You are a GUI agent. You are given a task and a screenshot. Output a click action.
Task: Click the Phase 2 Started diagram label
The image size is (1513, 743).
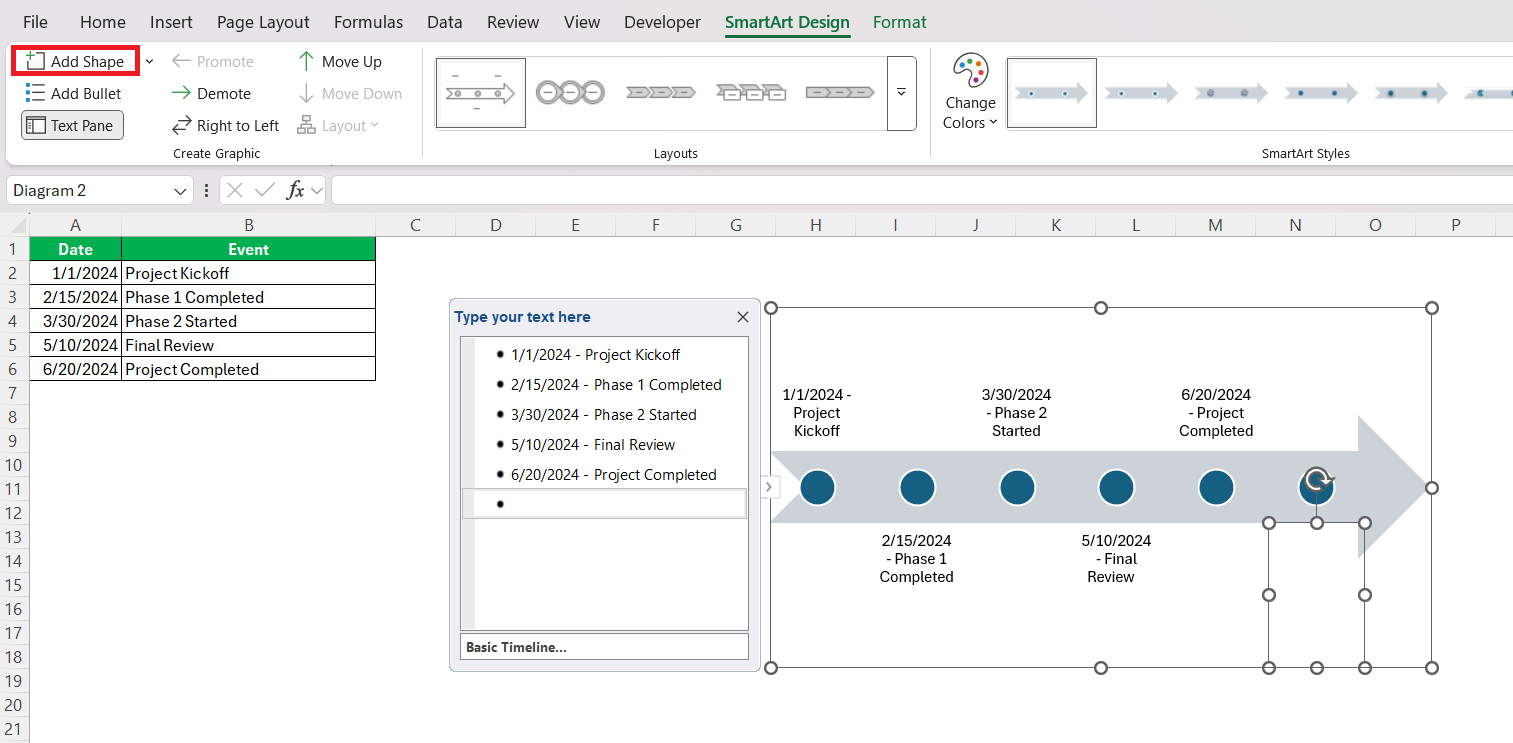point(1016,412)
